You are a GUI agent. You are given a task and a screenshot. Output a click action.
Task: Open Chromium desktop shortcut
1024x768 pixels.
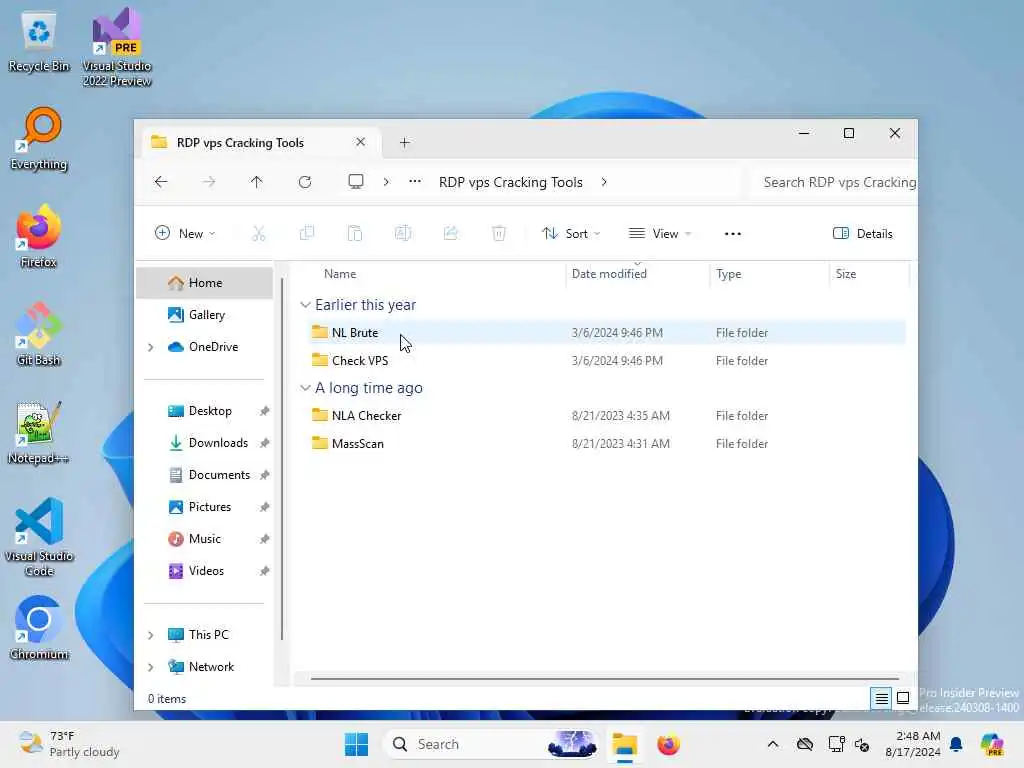39,628
